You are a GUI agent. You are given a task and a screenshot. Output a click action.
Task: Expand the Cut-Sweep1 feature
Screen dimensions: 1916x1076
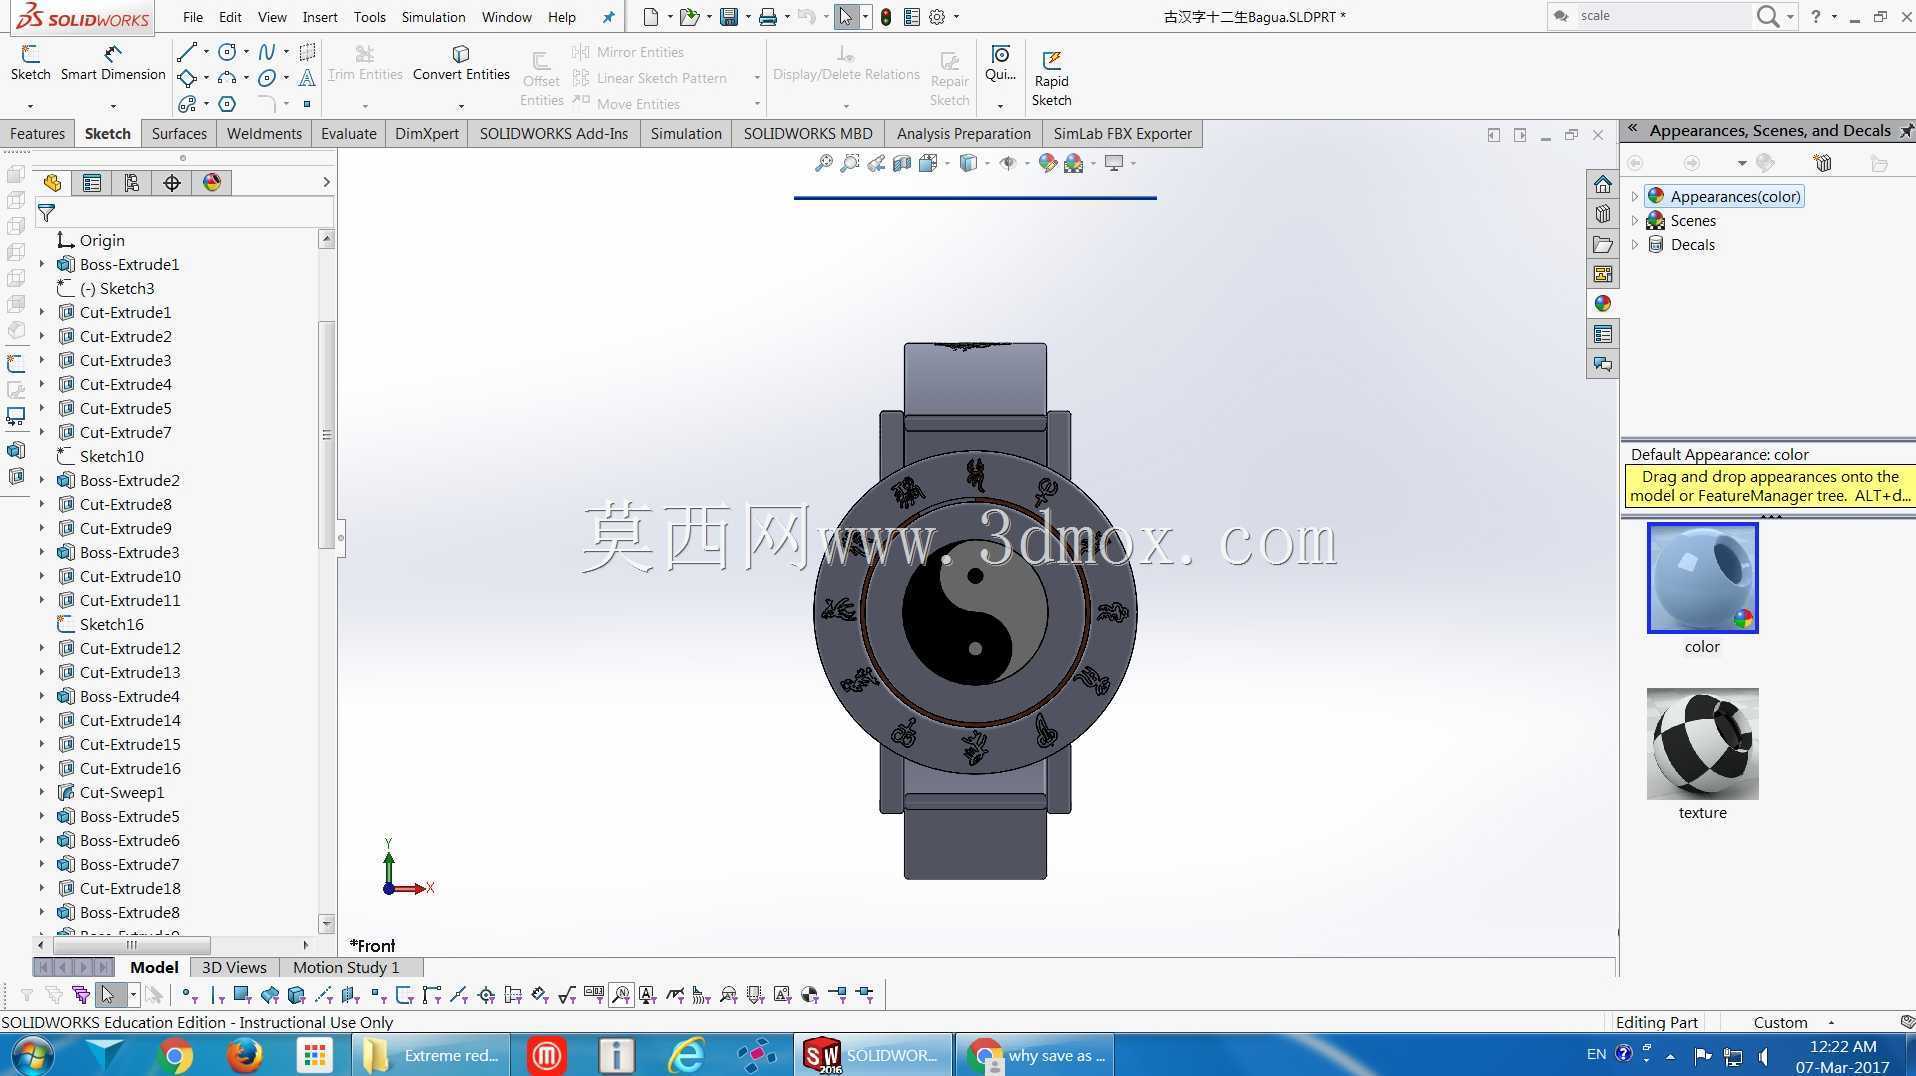coord(42,793)
